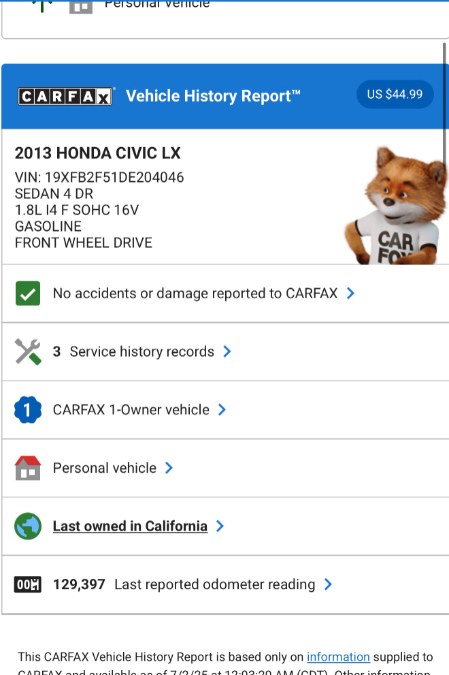Open the Last owned in California chevron

(x=220, y=526)
